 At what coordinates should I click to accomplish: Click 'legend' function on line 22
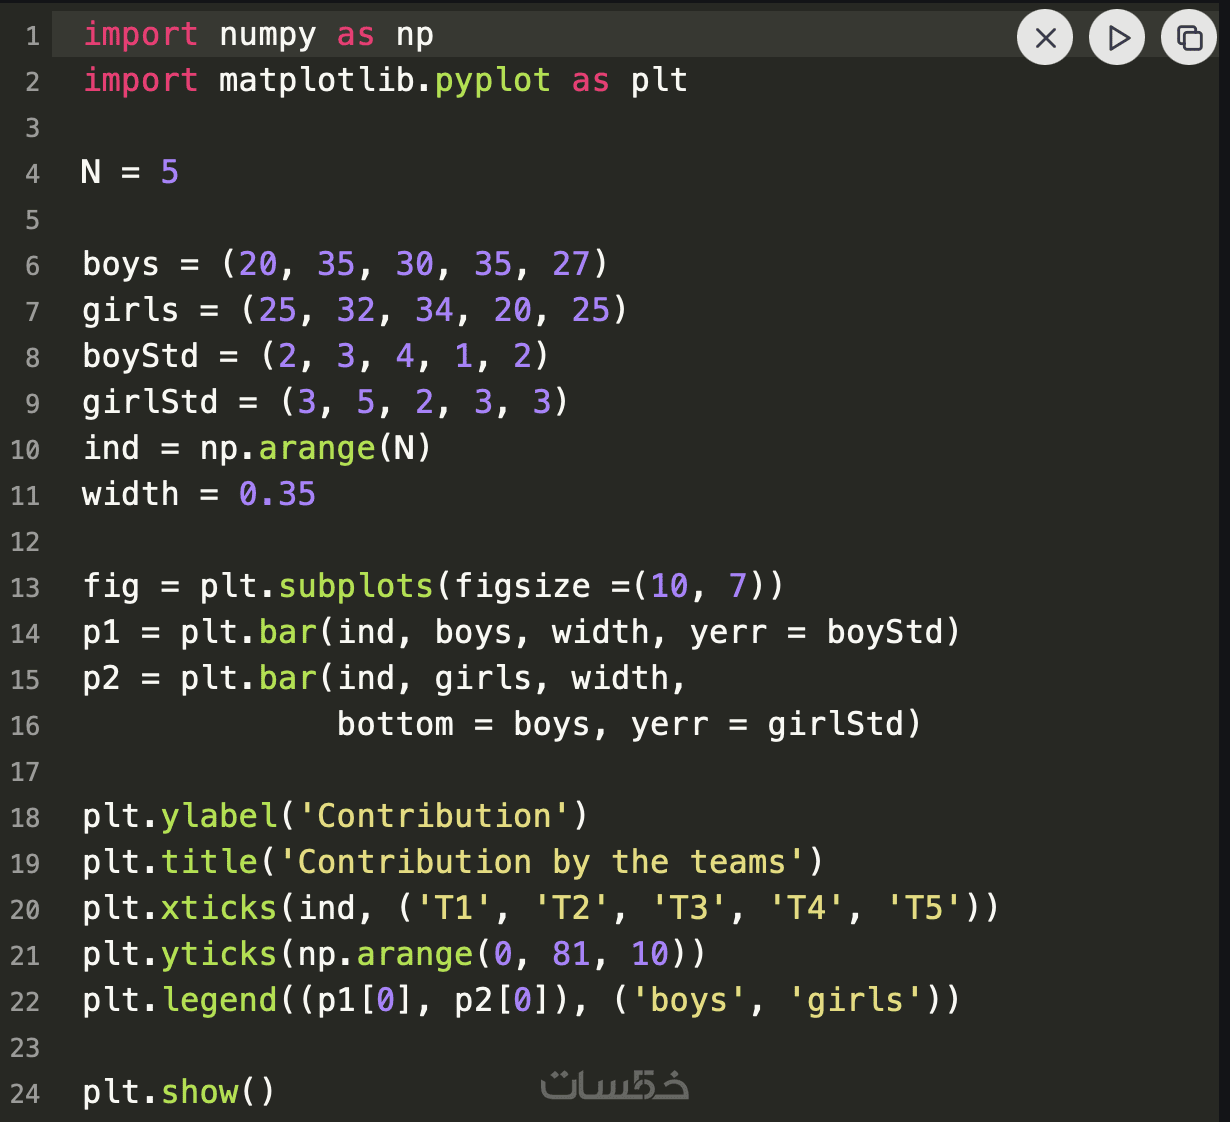pyautogui.click(x=219, y=1000)
